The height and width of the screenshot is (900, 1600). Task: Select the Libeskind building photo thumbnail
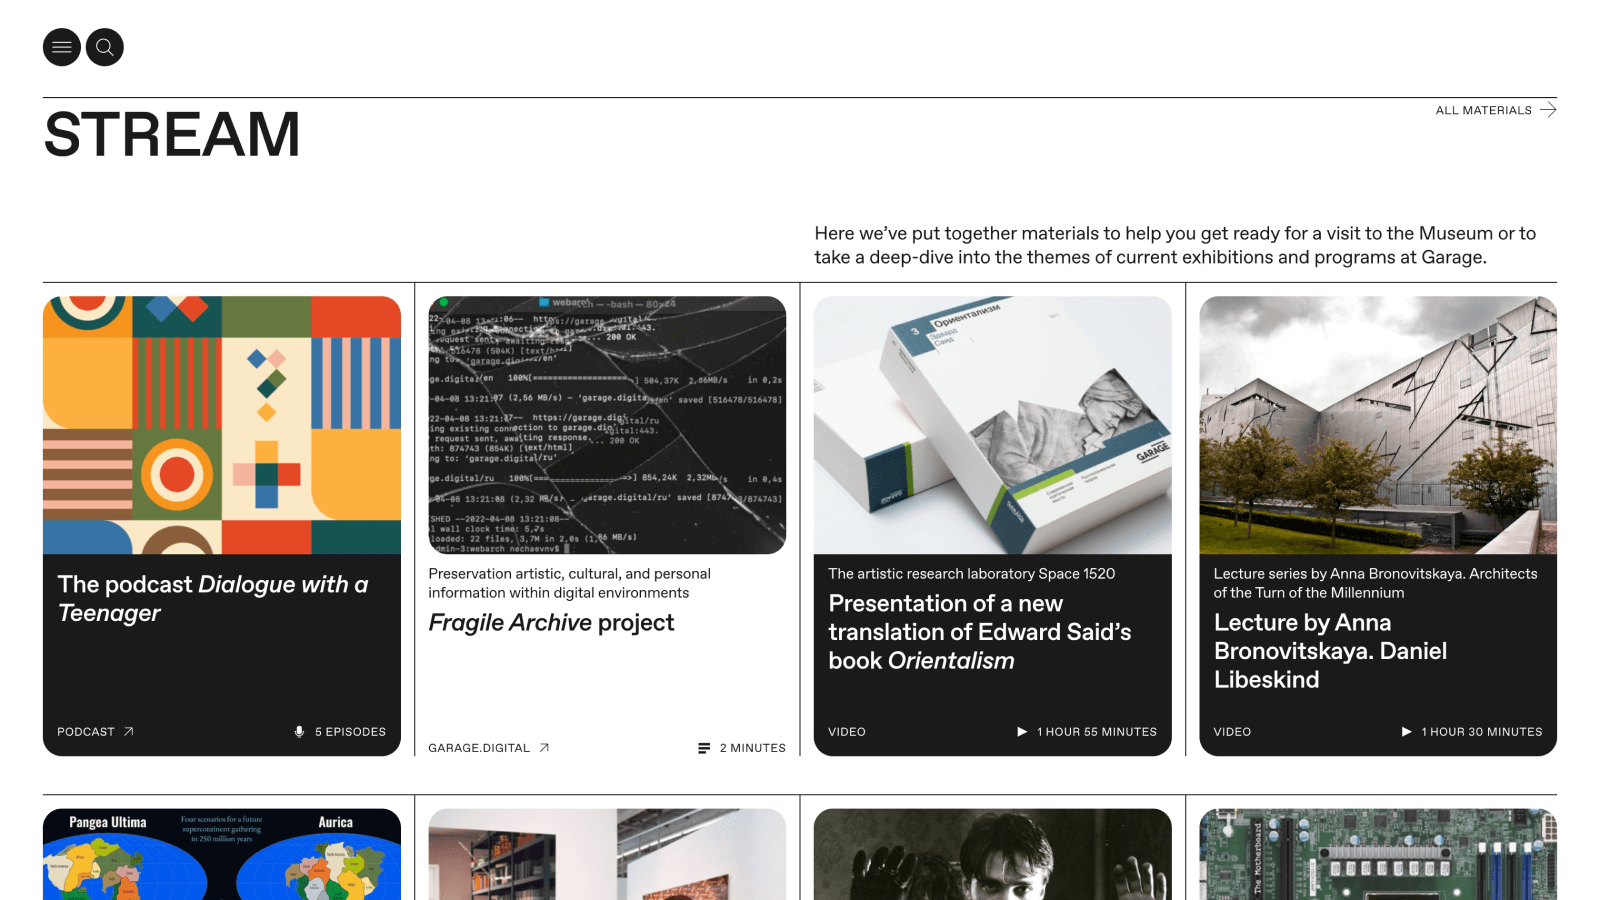click(1378, 425)
